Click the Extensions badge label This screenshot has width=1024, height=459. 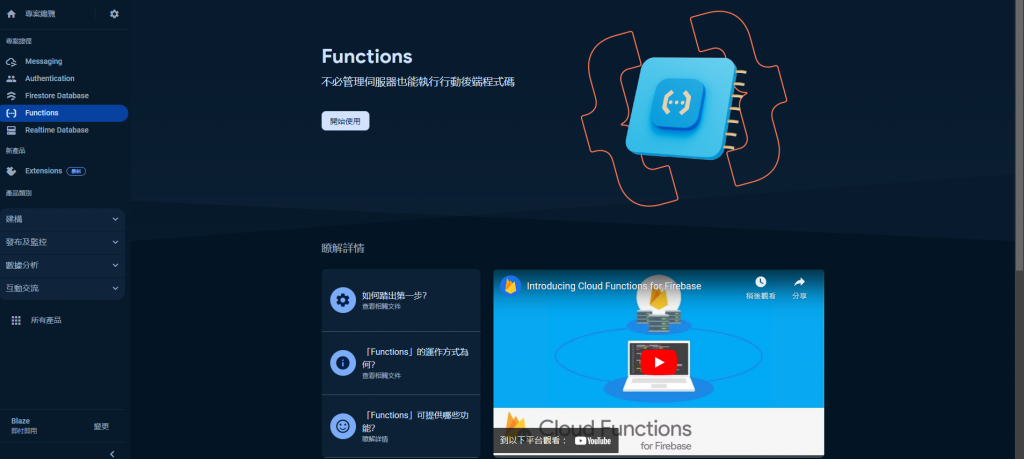[x=76, y=171]
